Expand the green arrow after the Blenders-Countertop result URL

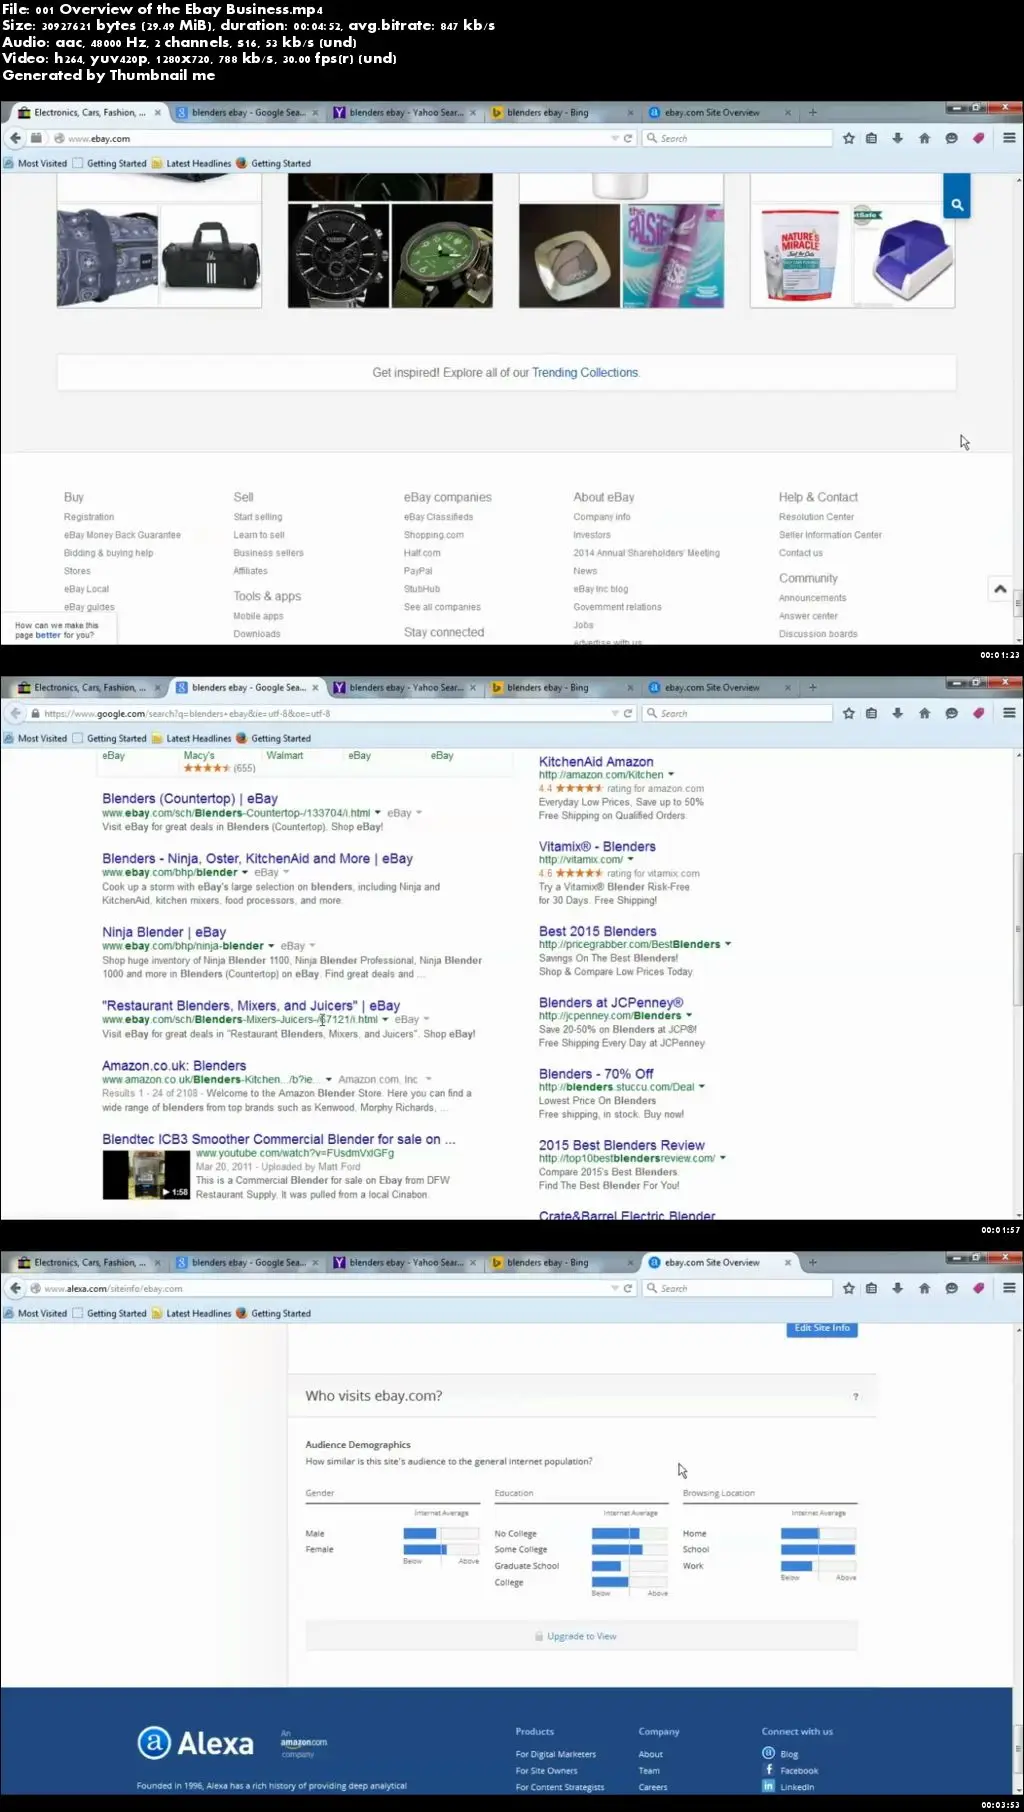point(377,813)
